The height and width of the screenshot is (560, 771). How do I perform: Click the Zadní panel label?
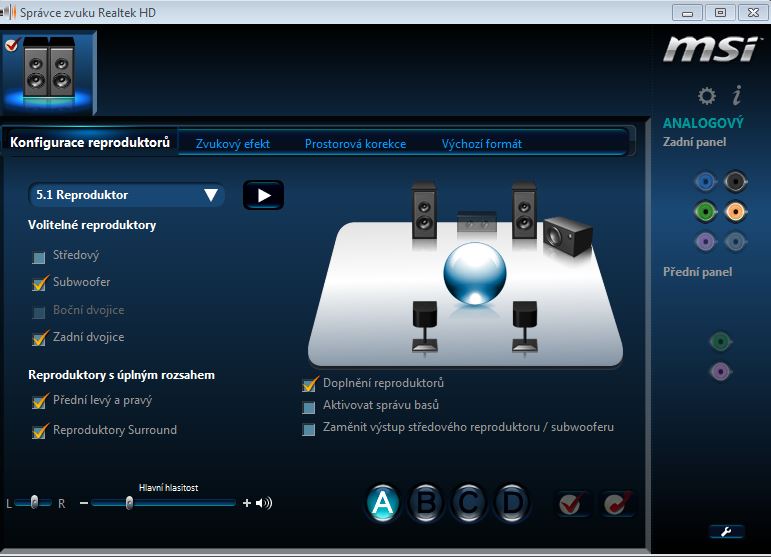click(x=694, y=142)
